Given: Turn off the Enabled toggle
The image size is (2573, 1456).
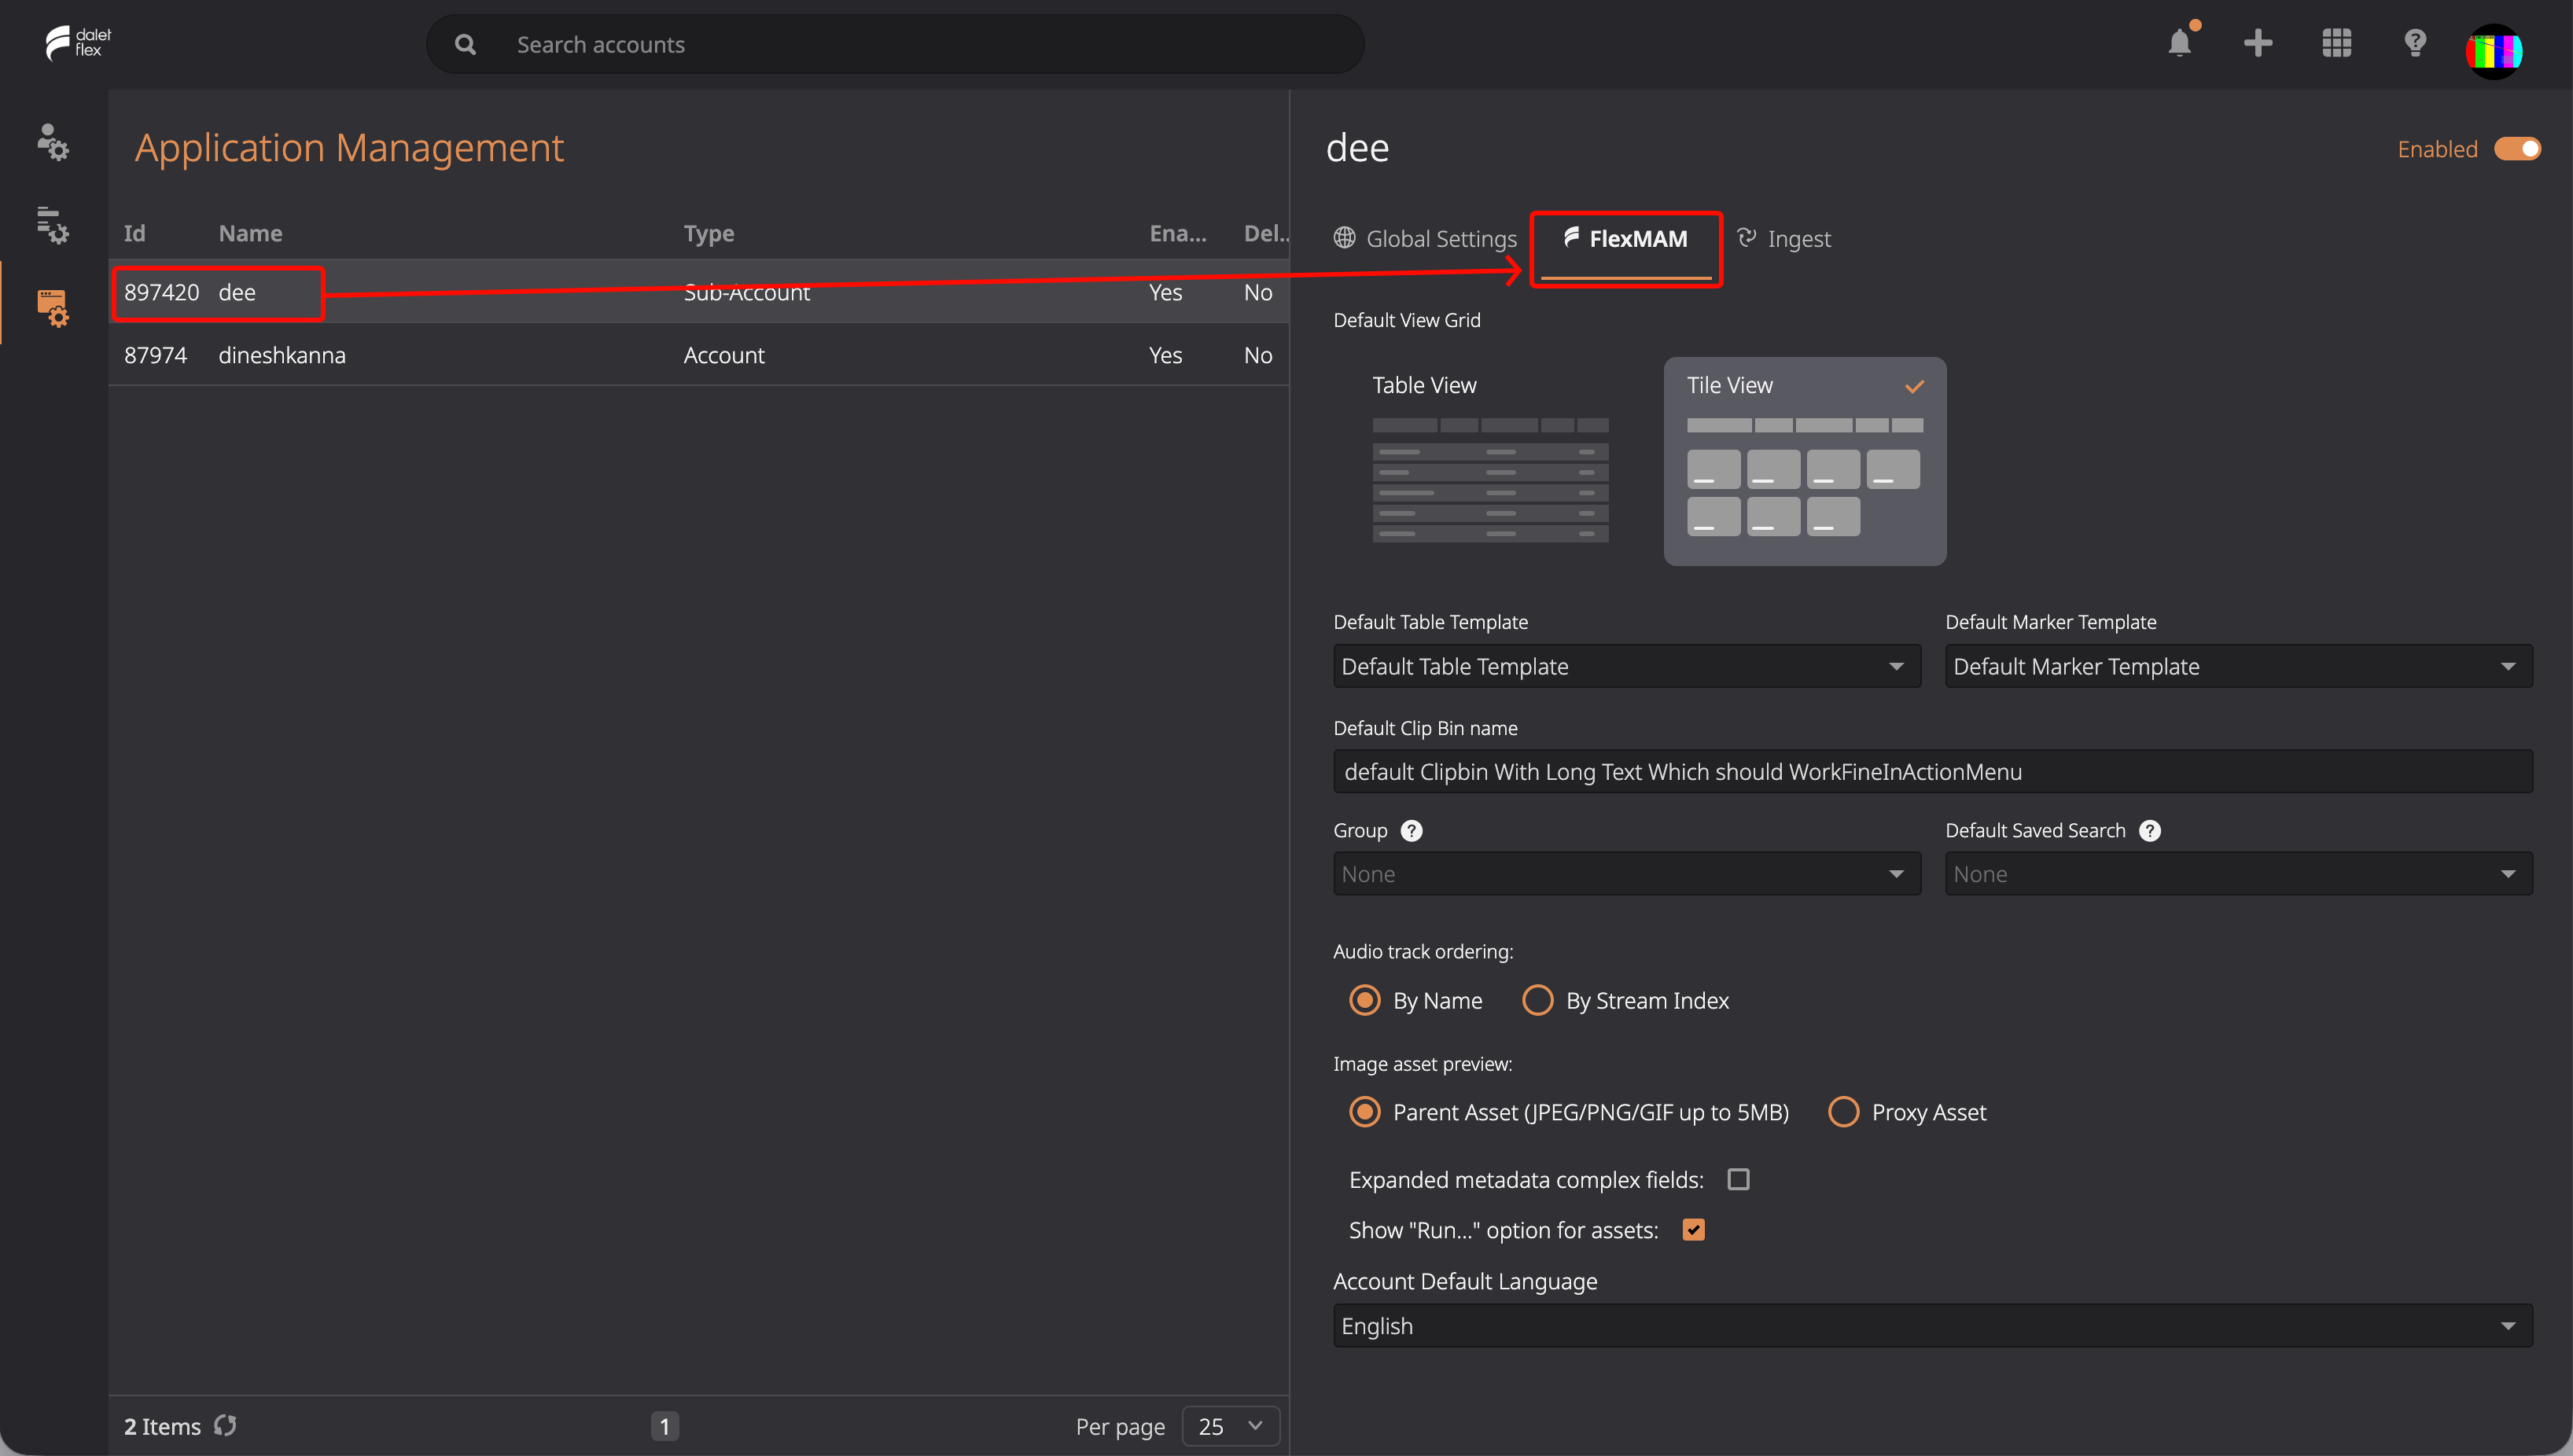Looking at the screenshot, I should [2517, 149].
